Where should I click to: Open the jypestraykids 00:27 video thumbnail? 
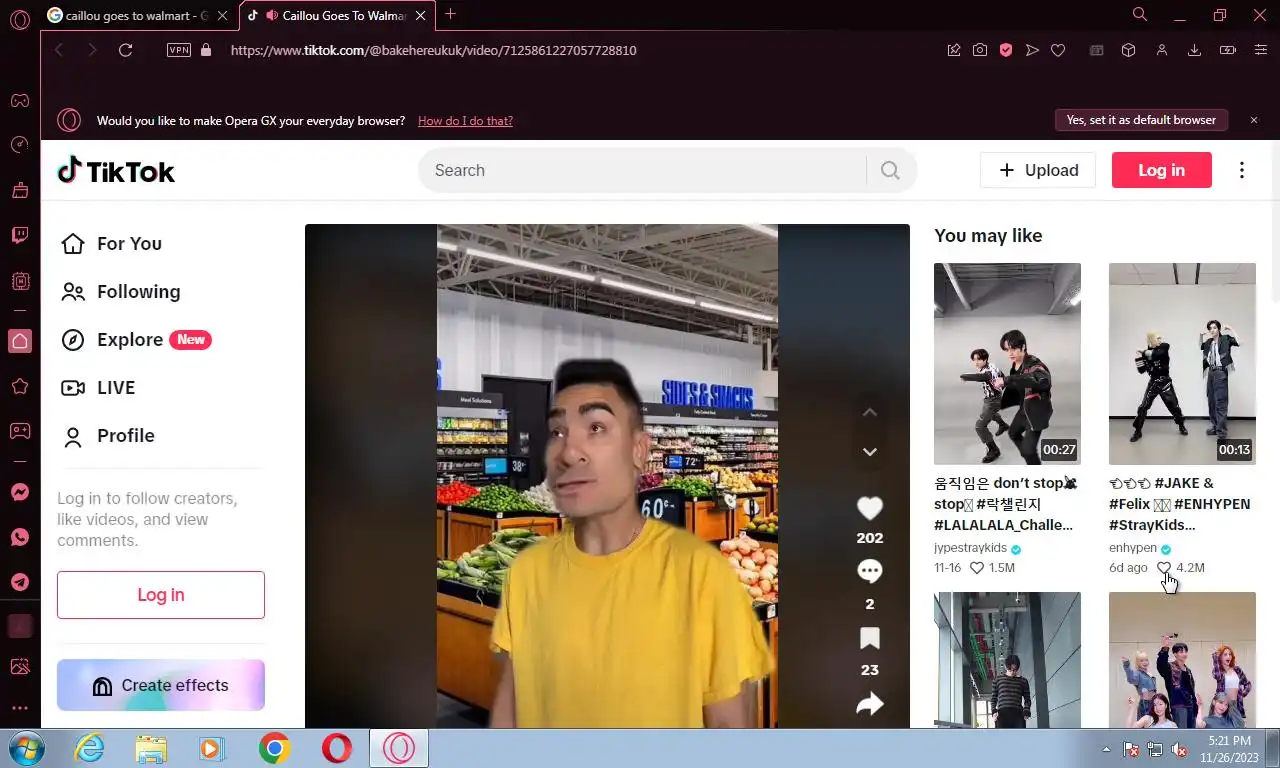pos(1007,363)
